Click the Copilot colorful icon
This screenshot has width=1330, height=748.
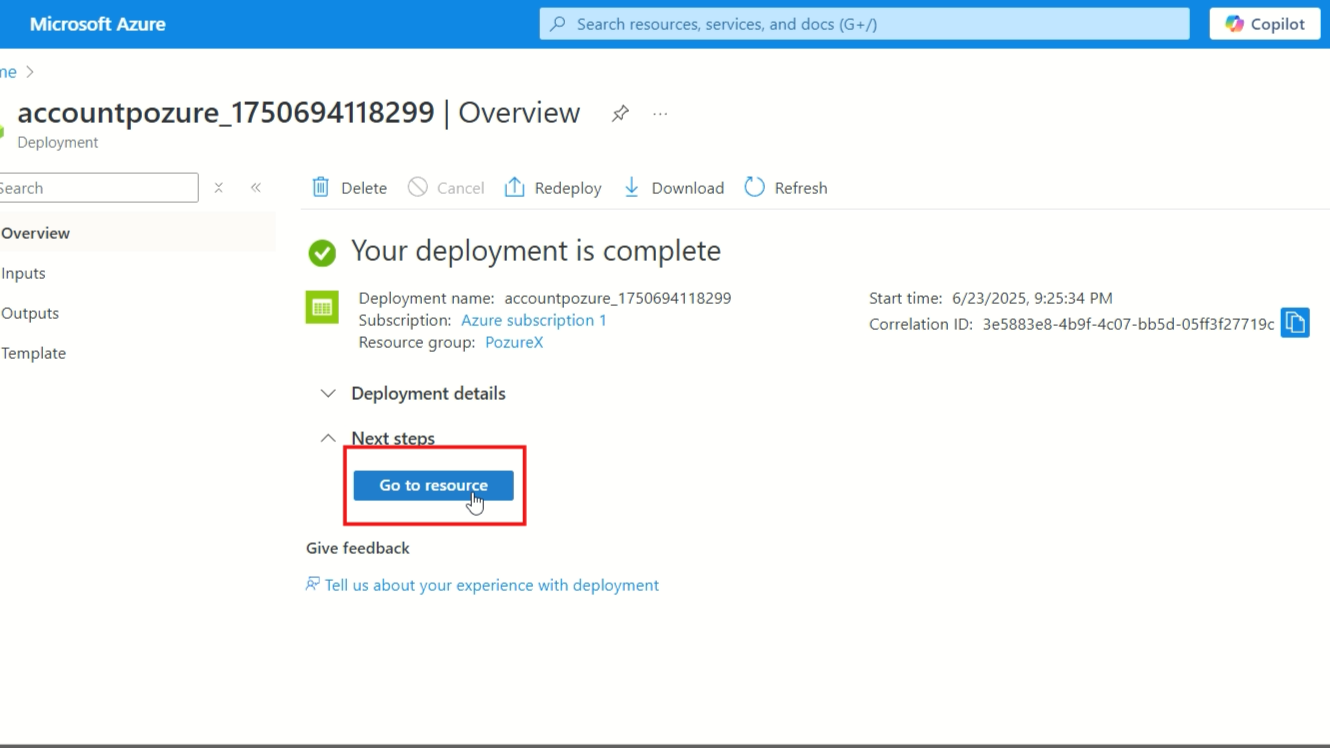point(1234,24)
